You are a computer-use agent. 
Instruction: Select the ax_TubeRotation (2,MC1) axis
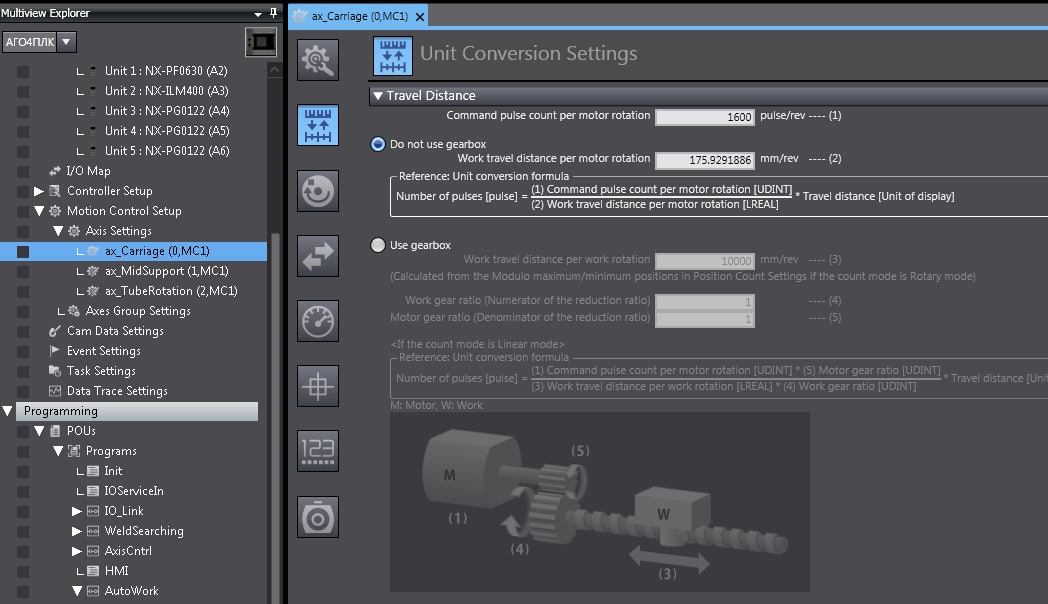[x=171, y=291]
